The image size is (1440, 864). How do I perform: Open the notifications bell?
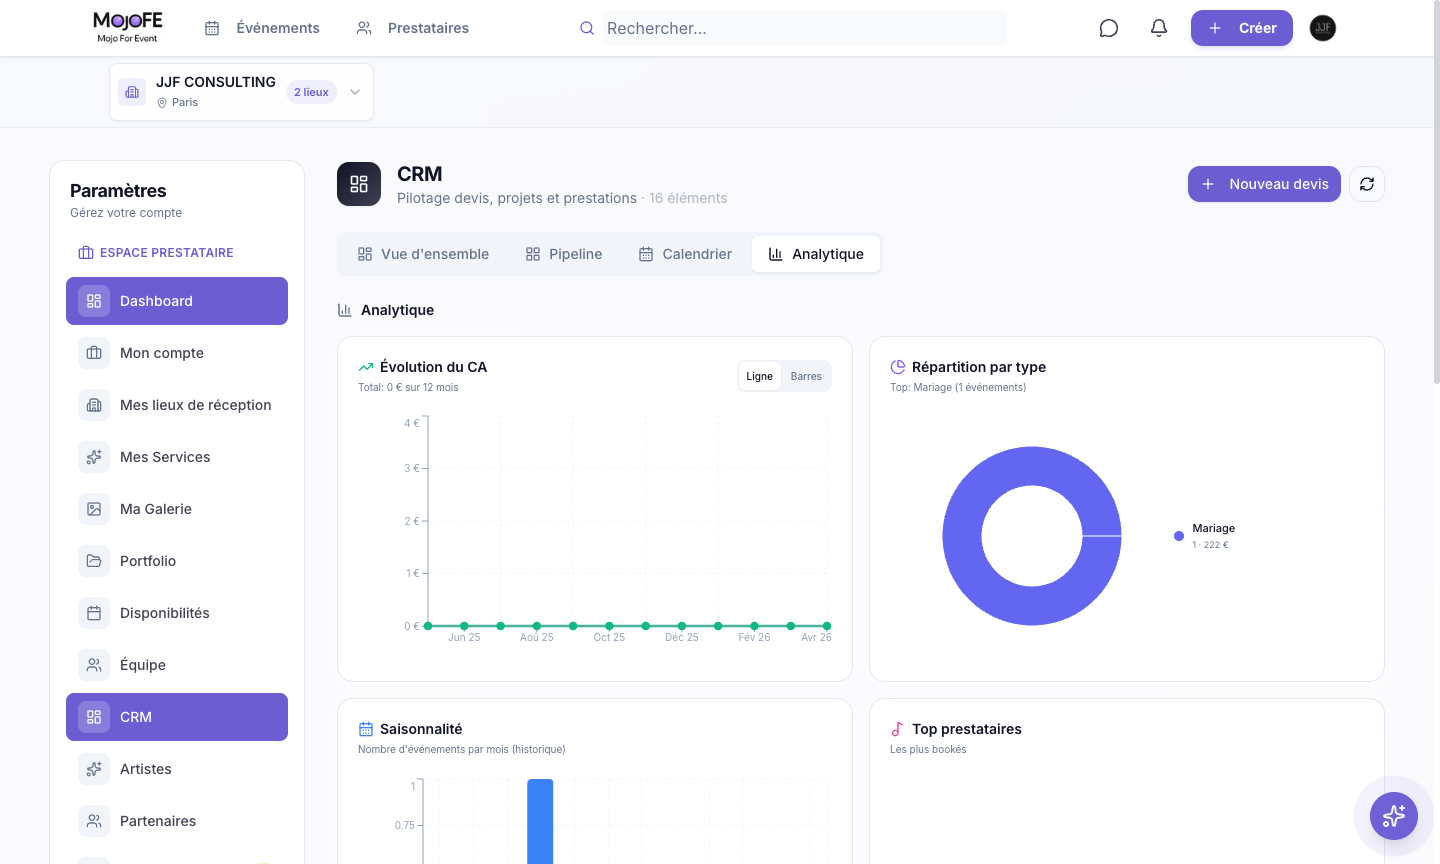tap(1159, 28)
